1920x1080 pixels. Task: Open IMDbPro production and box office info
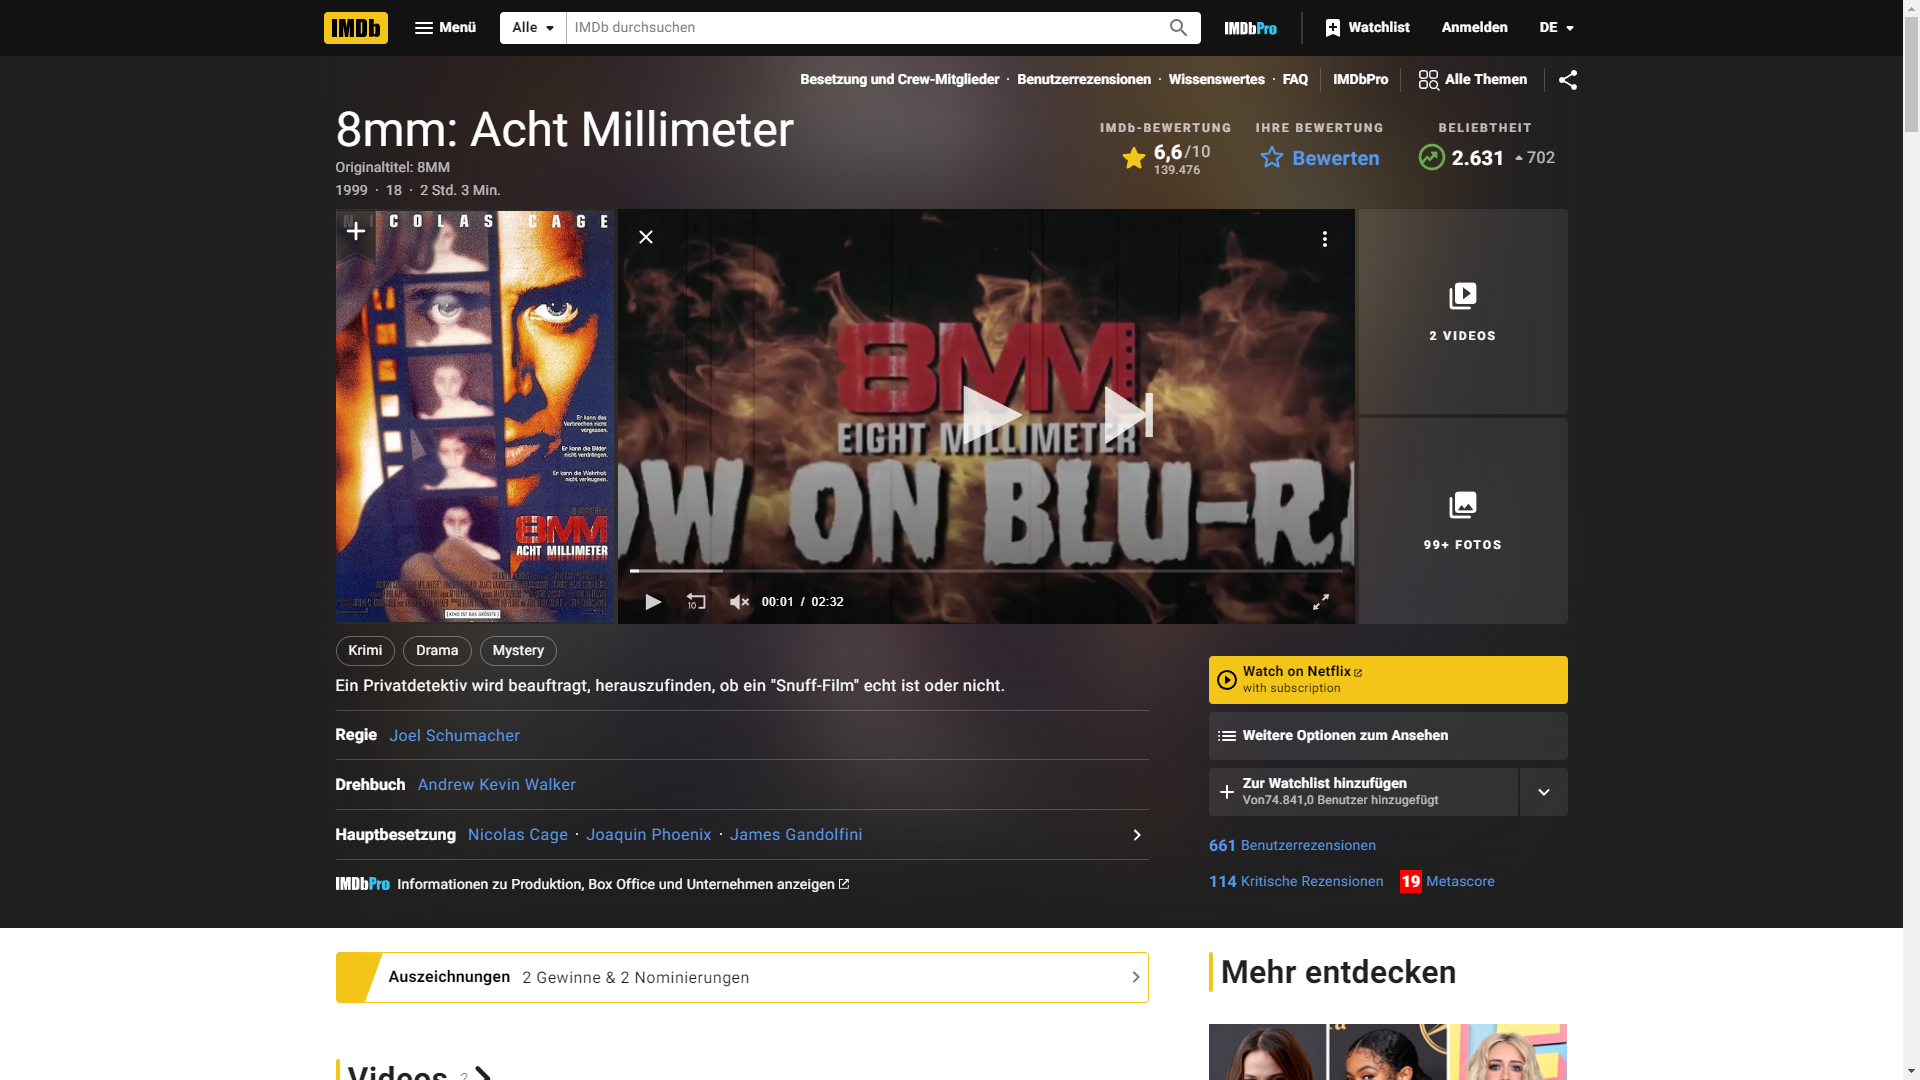click(x=592, y=885)
